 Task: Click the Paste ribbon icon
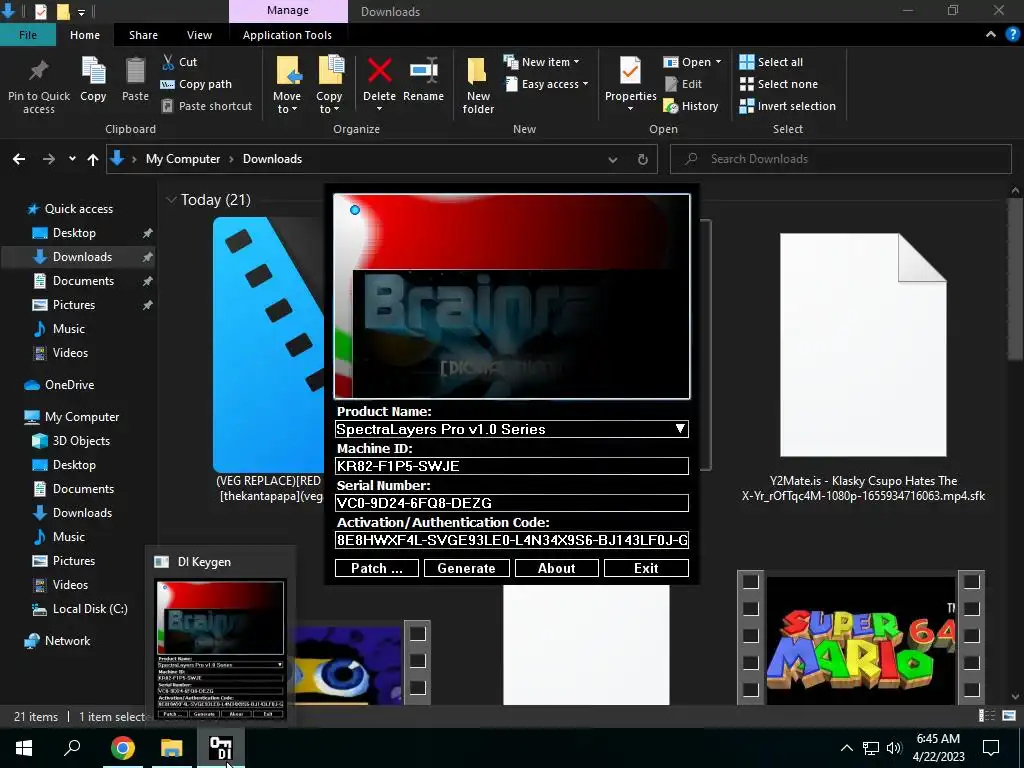click(135, 71)
